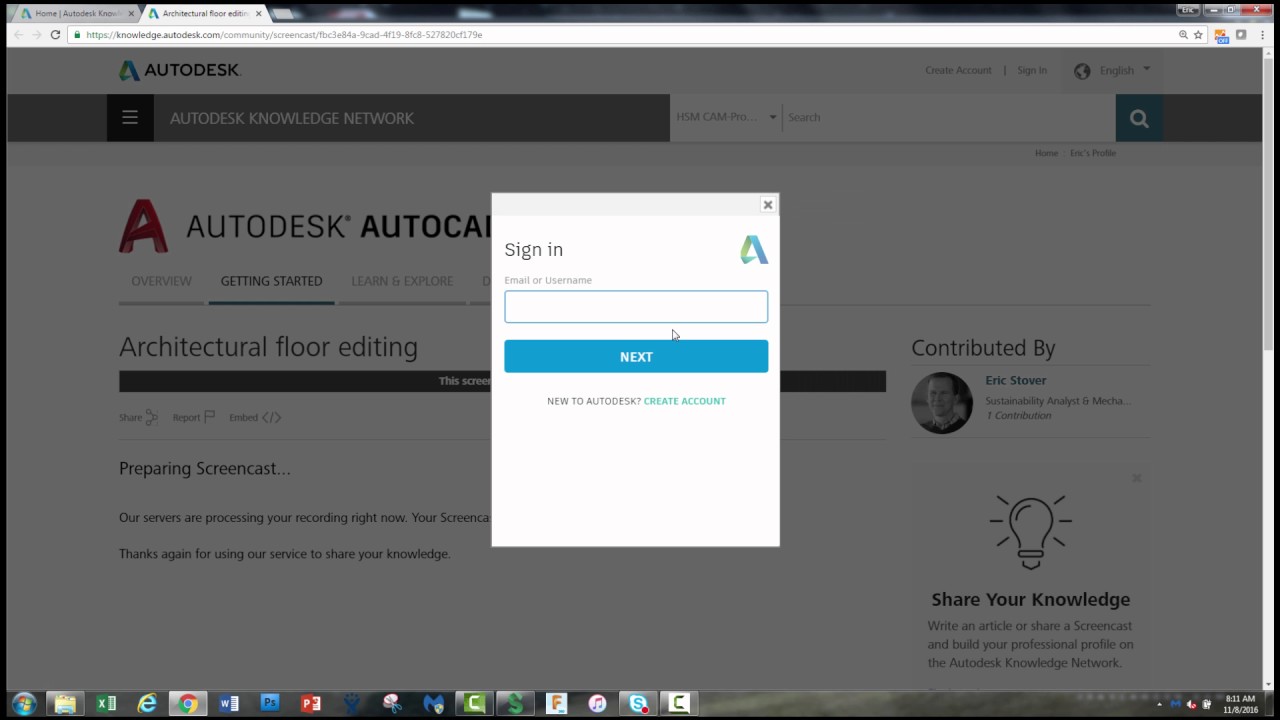The height and width of the screenshot is (720, 1280).
Task: Open Excel from taskbar
Action: click(x=106, y=703)
